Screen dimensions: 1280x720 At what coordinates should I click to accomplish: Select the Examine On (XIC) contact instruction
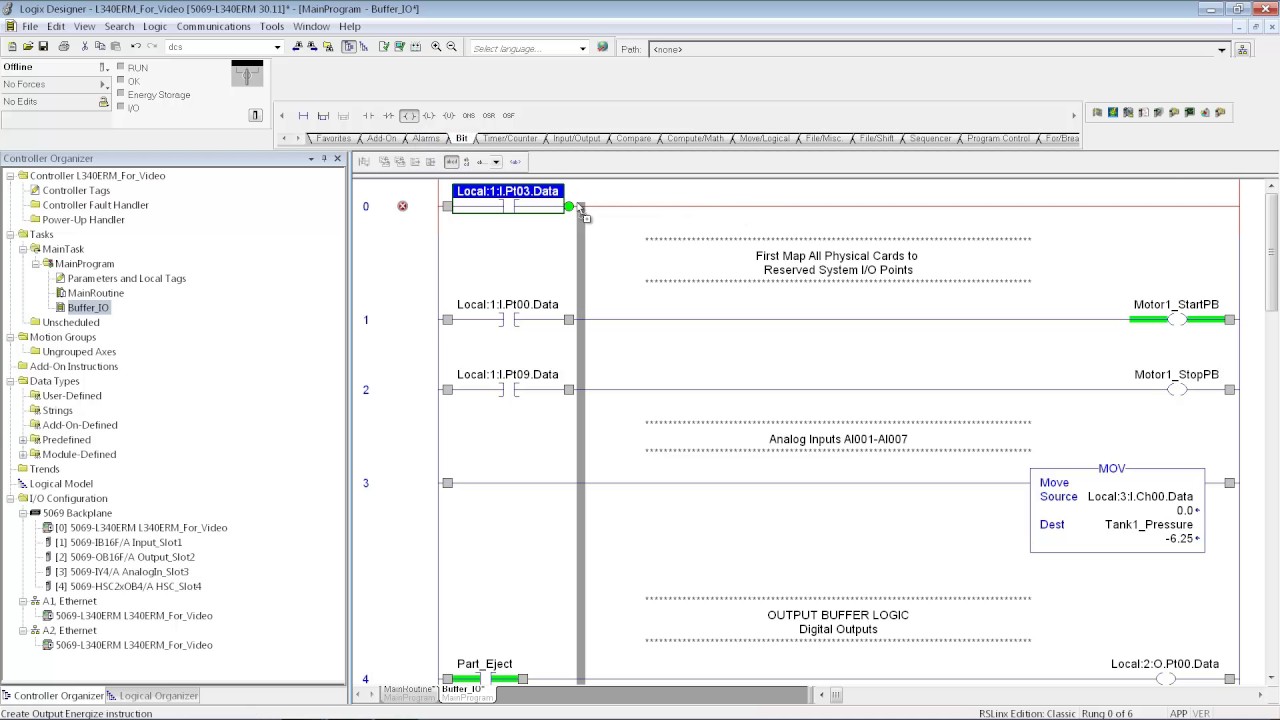coord(368,116)
